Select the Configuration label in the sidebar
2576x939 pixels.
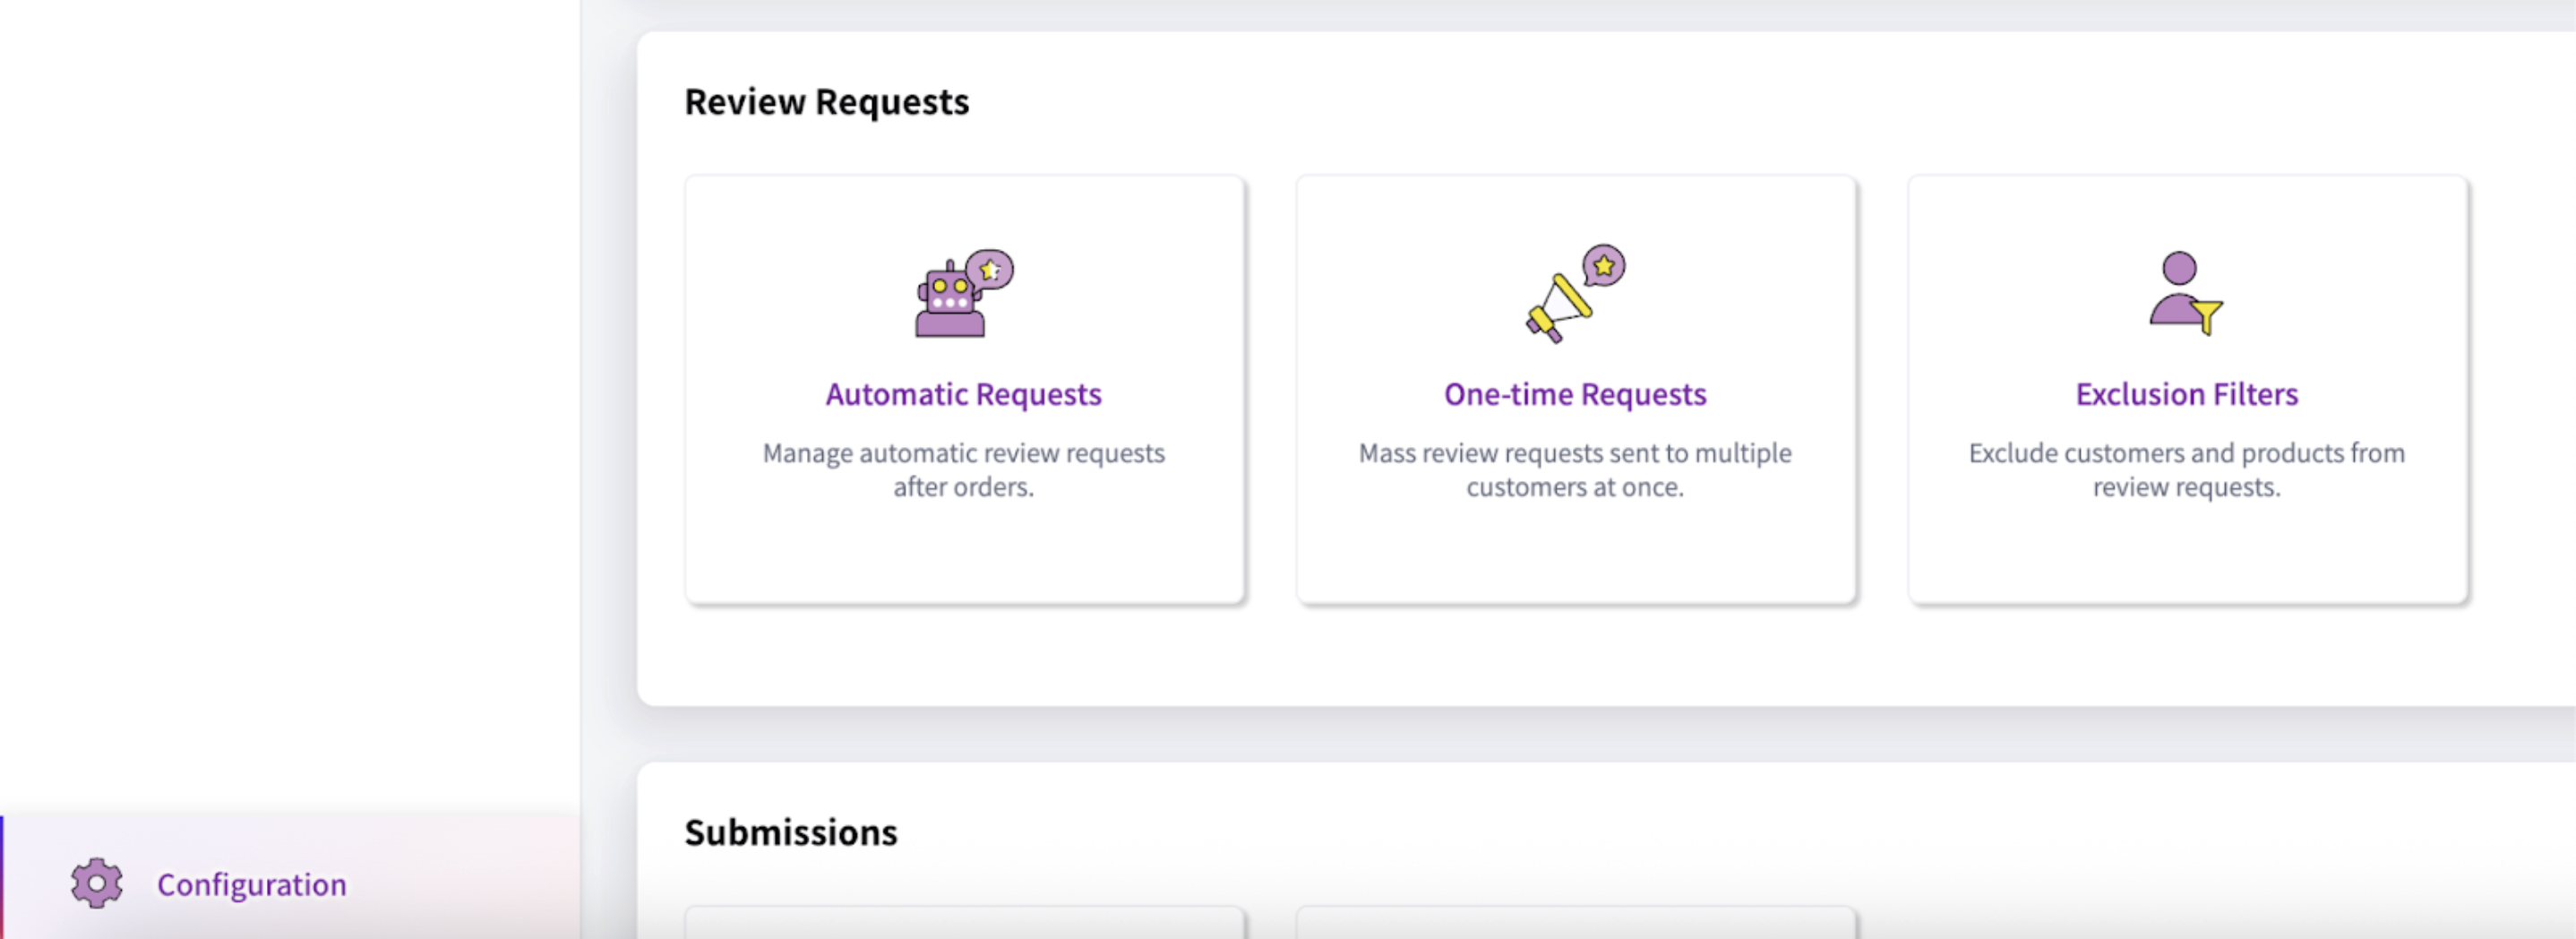[251, 884]
